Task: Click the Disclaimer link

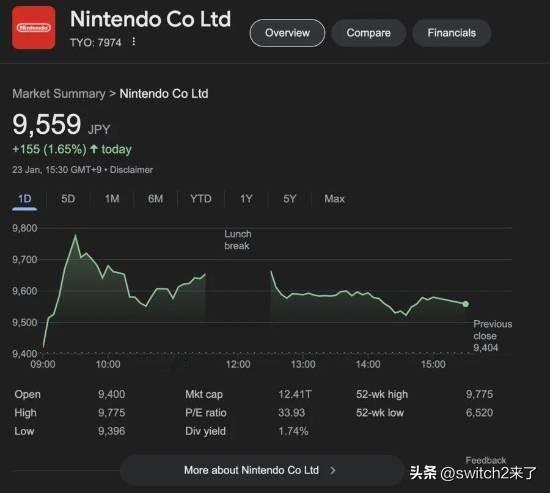Action: tap(131, 170)
